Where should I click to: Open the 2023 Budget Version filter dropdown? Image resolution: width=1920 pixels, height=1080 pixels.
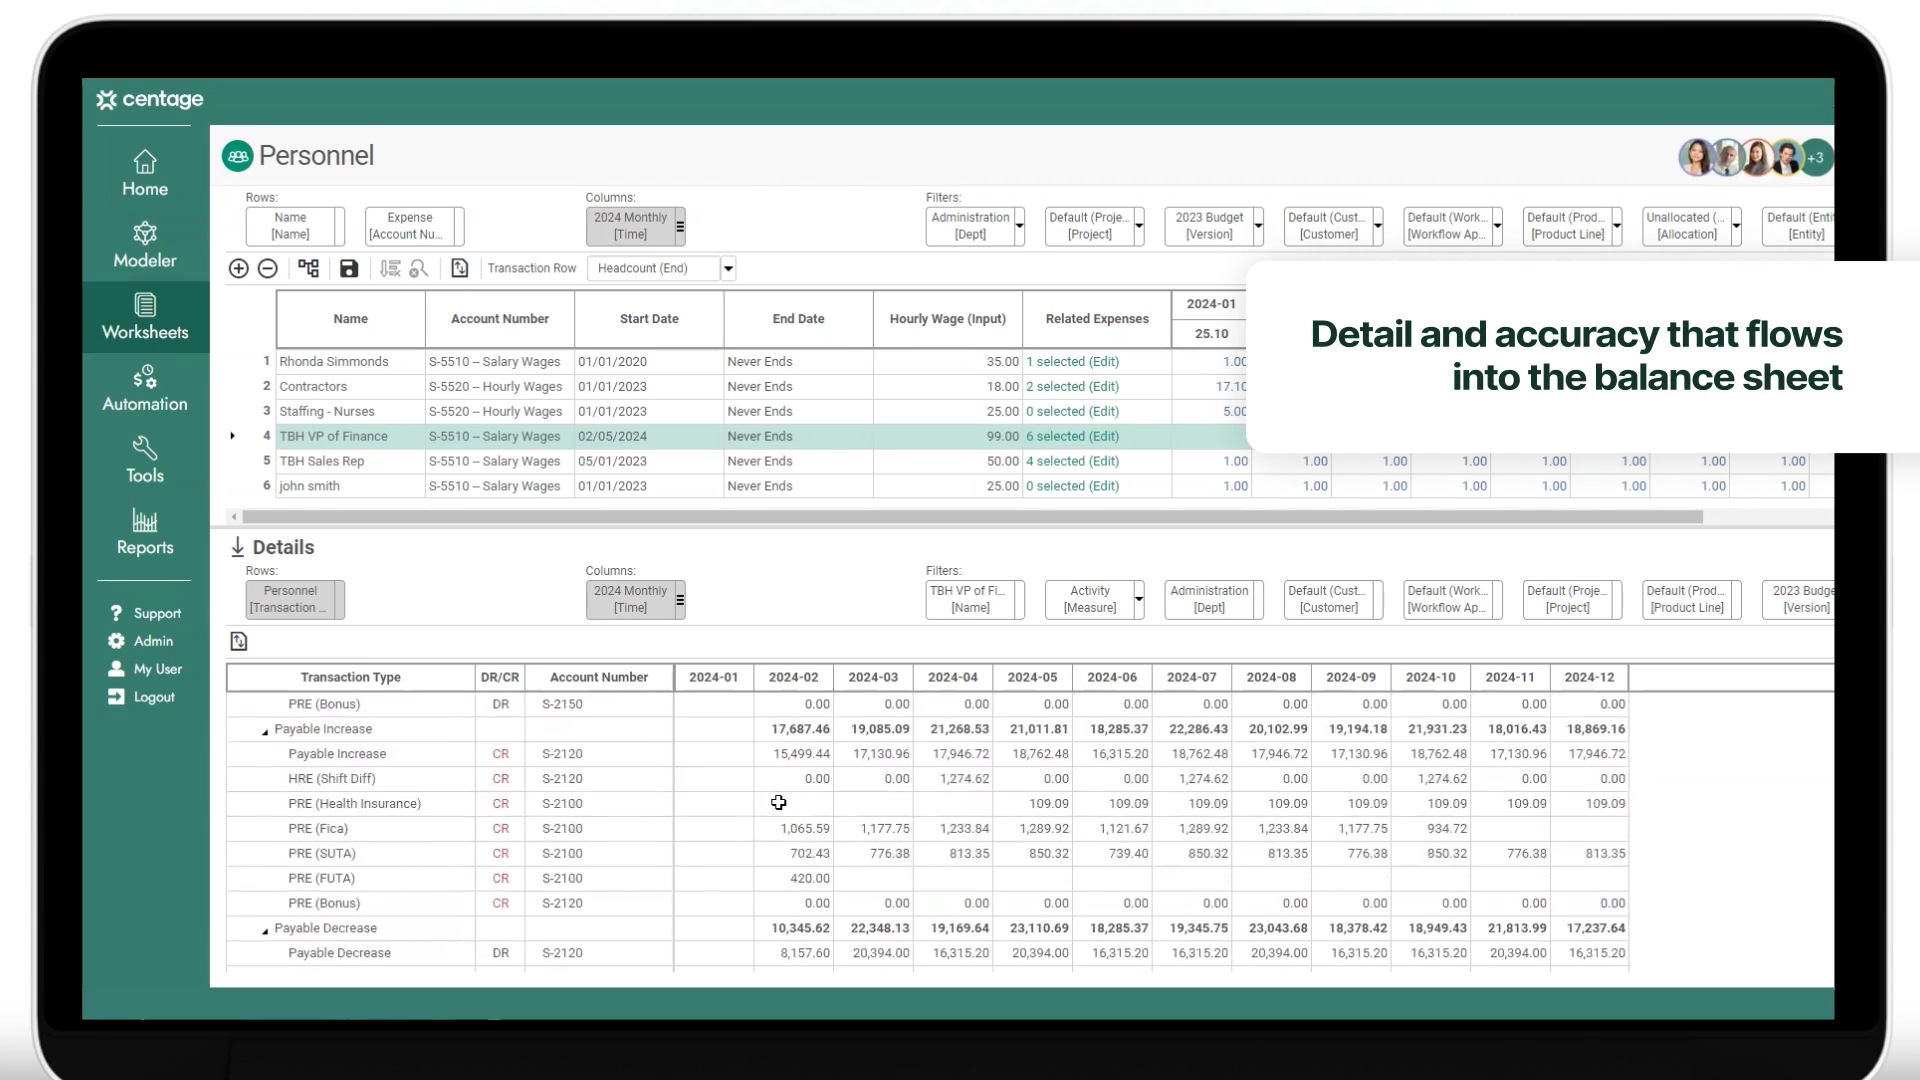pyautogui.click(x=1258, y=226)
